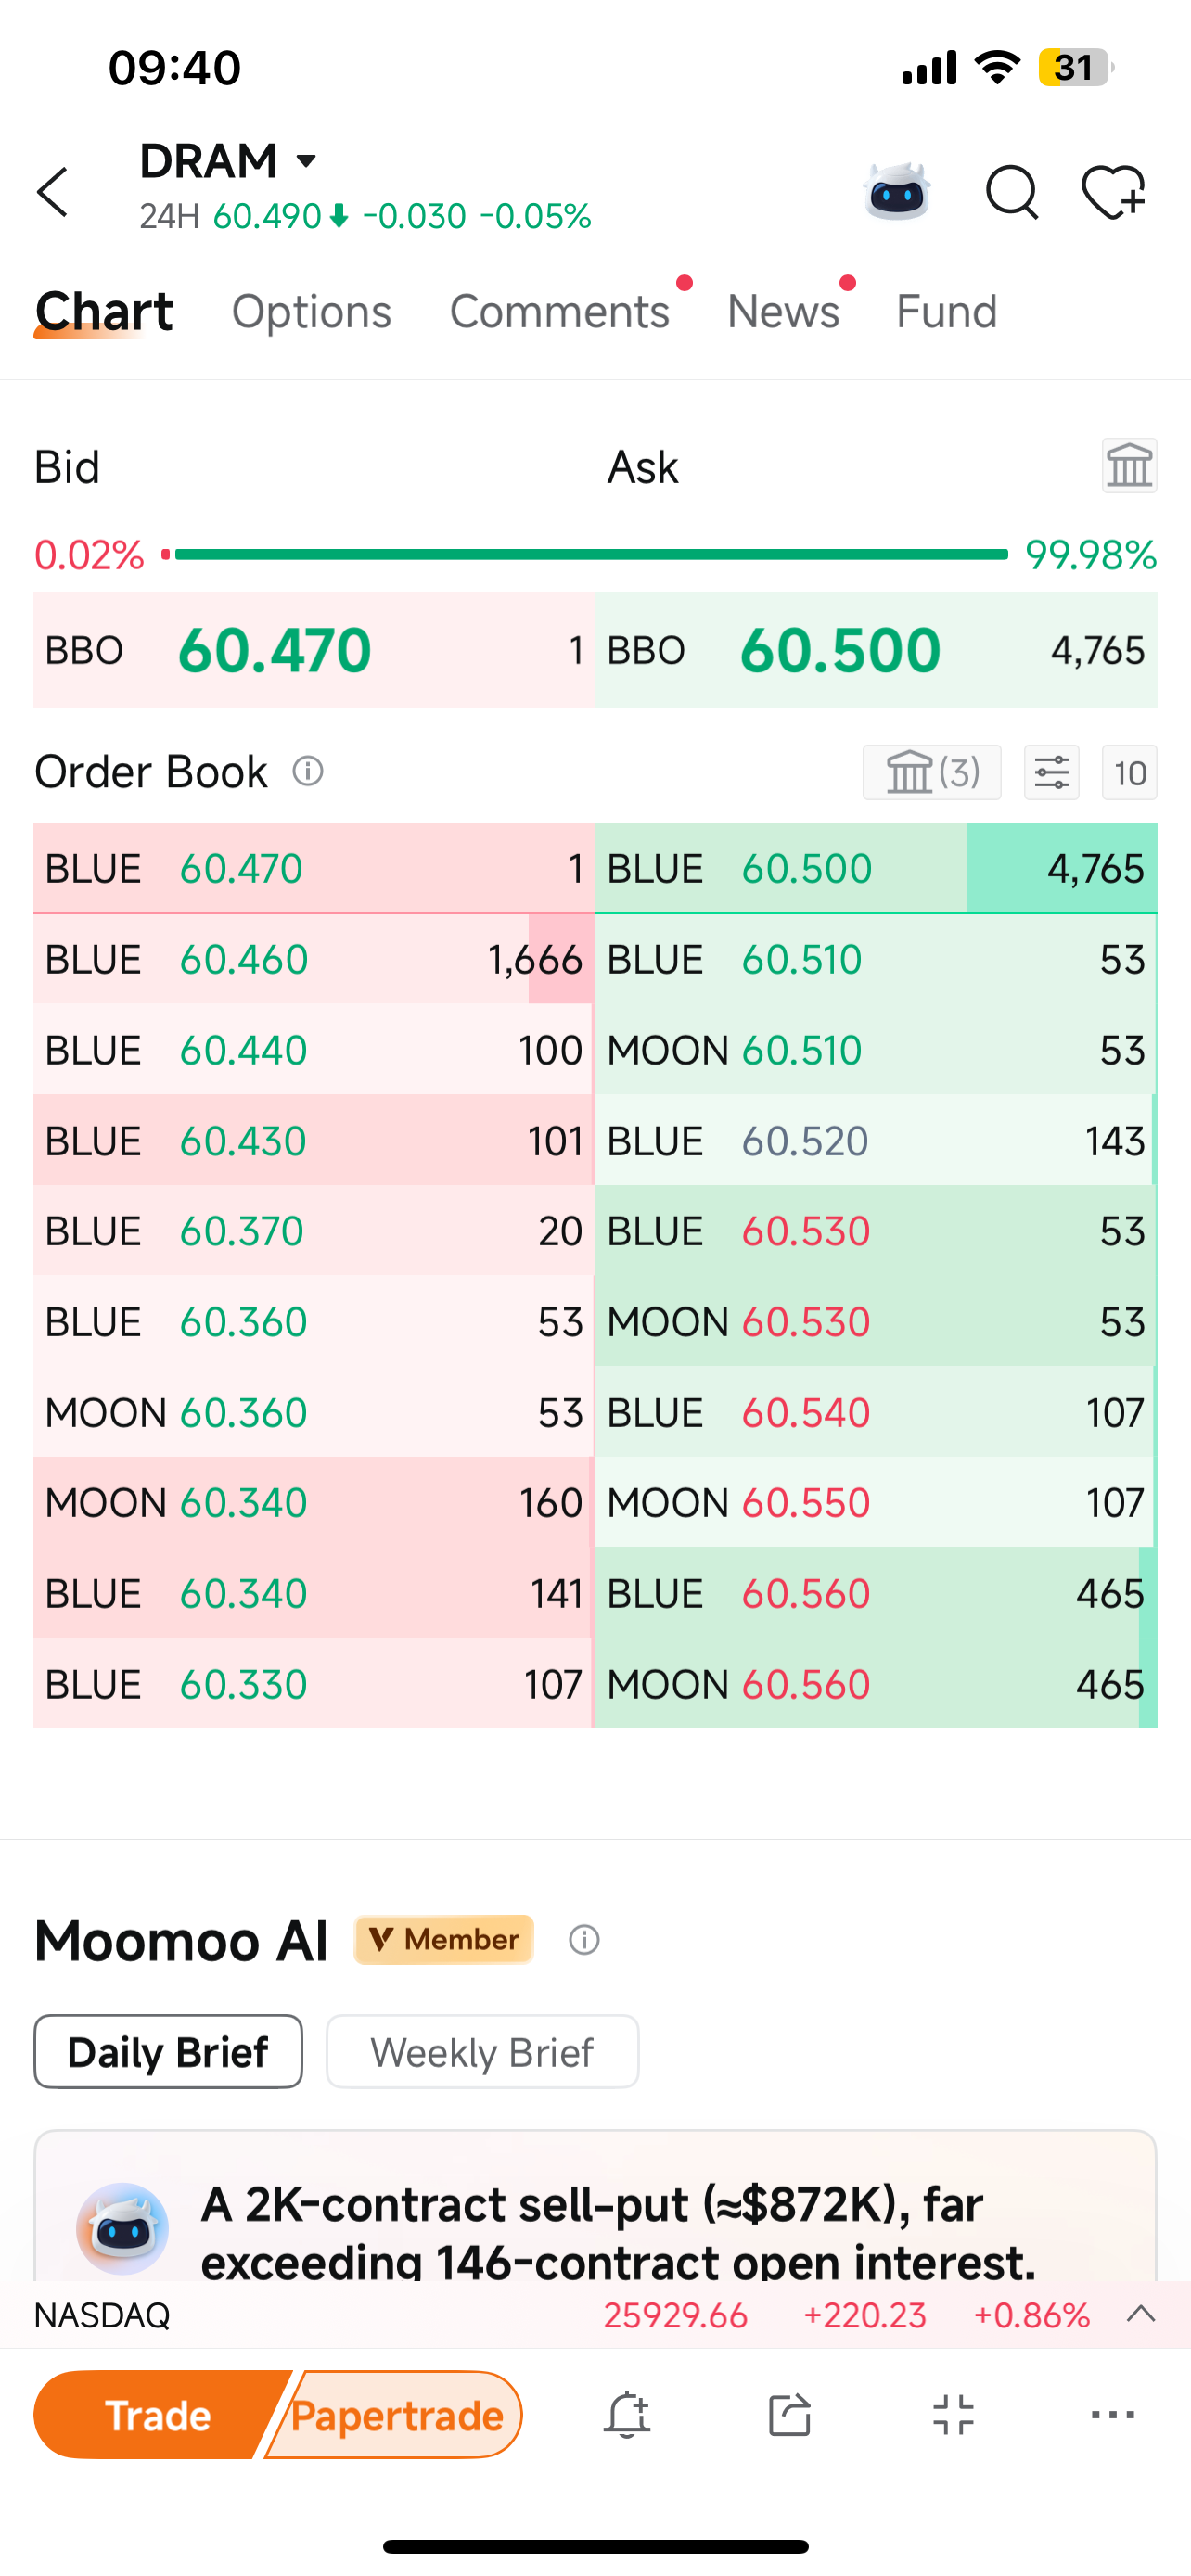Image resolution: width=1191 pixels, height=2576 pixels.
Task: Tap the BLUE bid row at 60.430
Action: pos(314,1141)
